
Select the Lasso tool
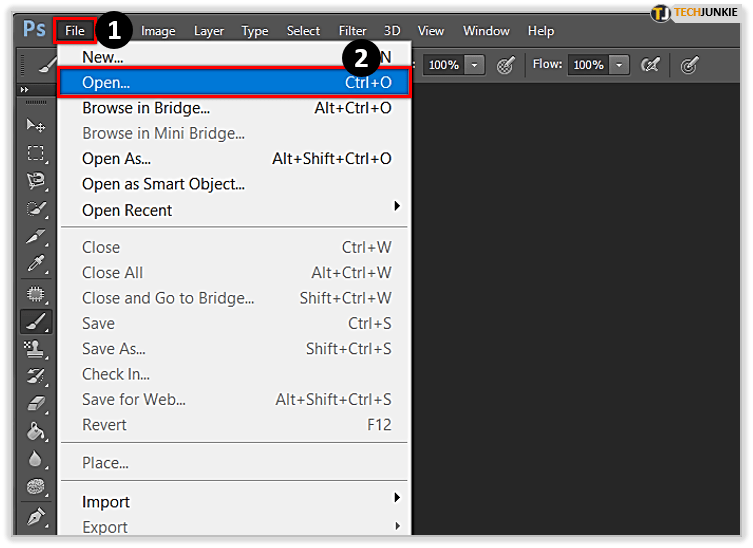(x=36, y=181)
